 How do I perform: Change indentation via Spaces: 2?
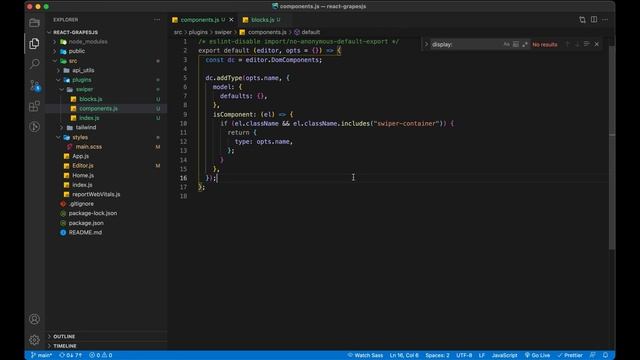coord(437,355)
